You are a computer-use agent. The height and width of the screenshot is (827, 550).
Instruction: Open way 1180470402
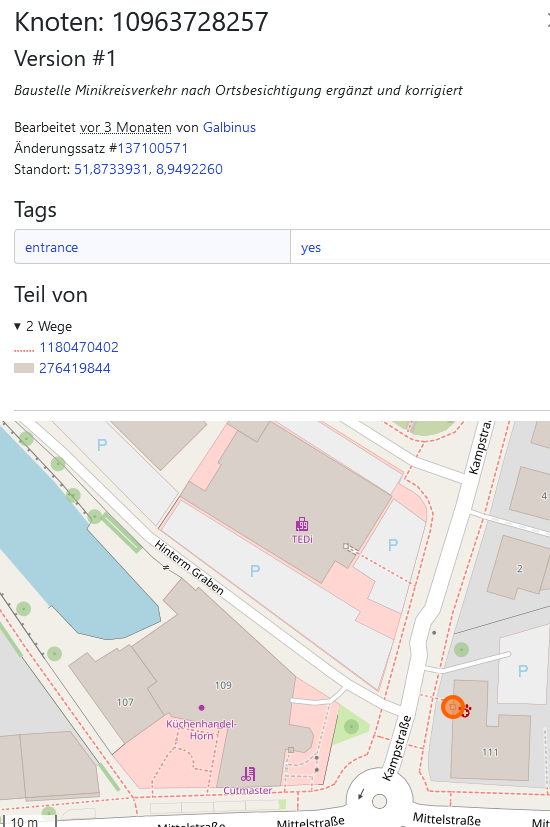79,347
